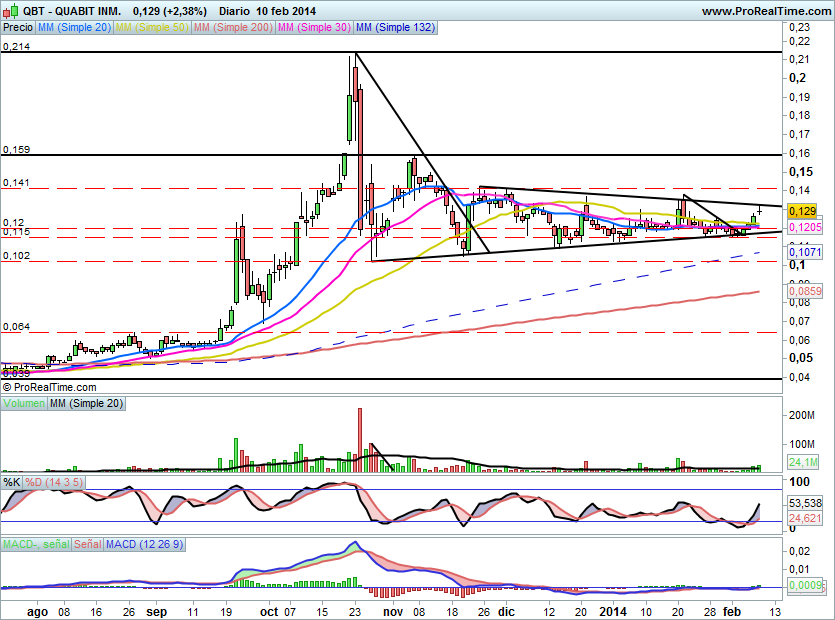Click the nov month label on time axis

tap(393, 611)
